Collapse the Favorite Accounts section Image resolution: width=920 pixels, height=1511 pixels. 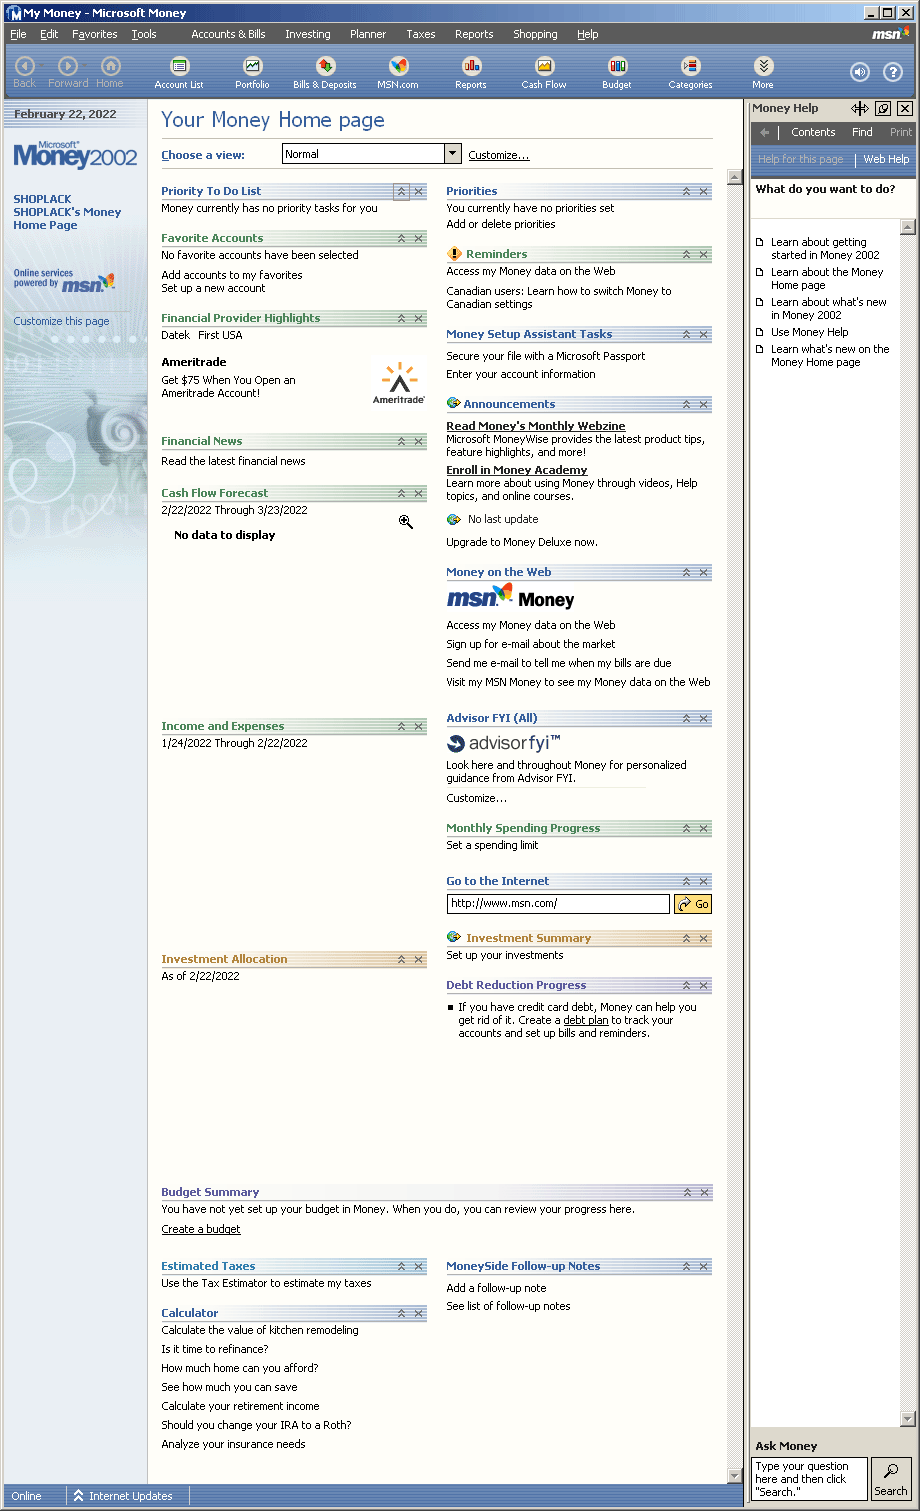click(x=401, y=238)
